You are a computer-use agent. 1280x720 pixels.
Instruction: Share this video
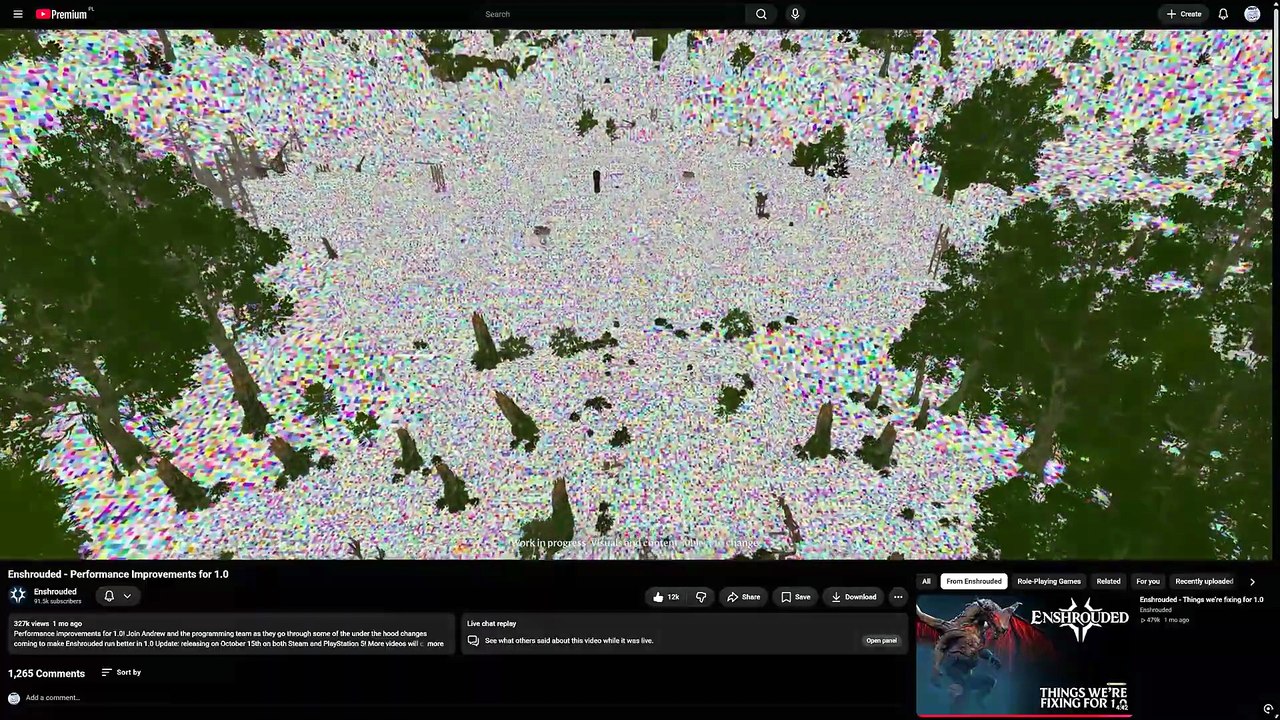click(743, 597)
